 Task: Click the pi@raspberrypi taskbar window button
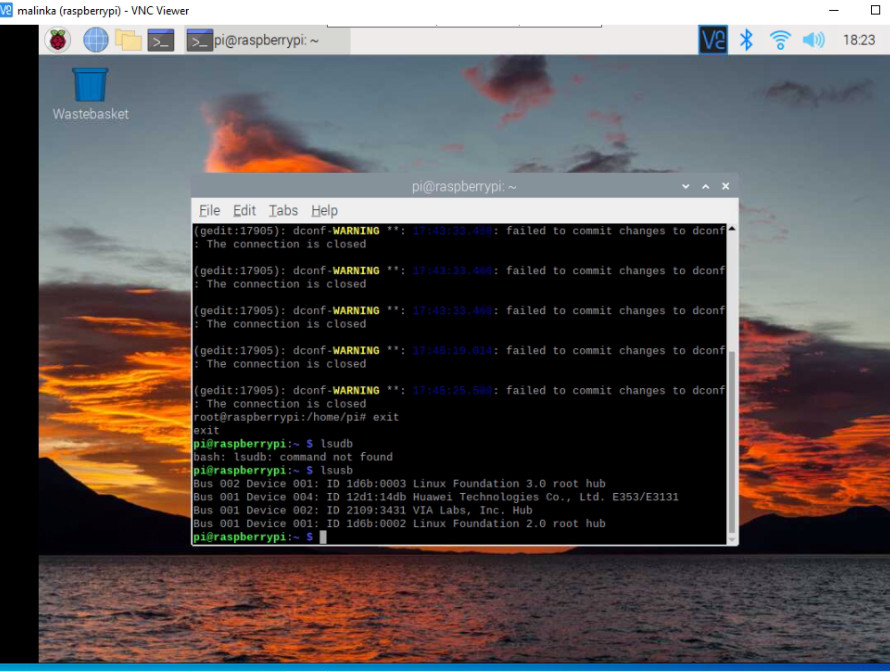268,41
